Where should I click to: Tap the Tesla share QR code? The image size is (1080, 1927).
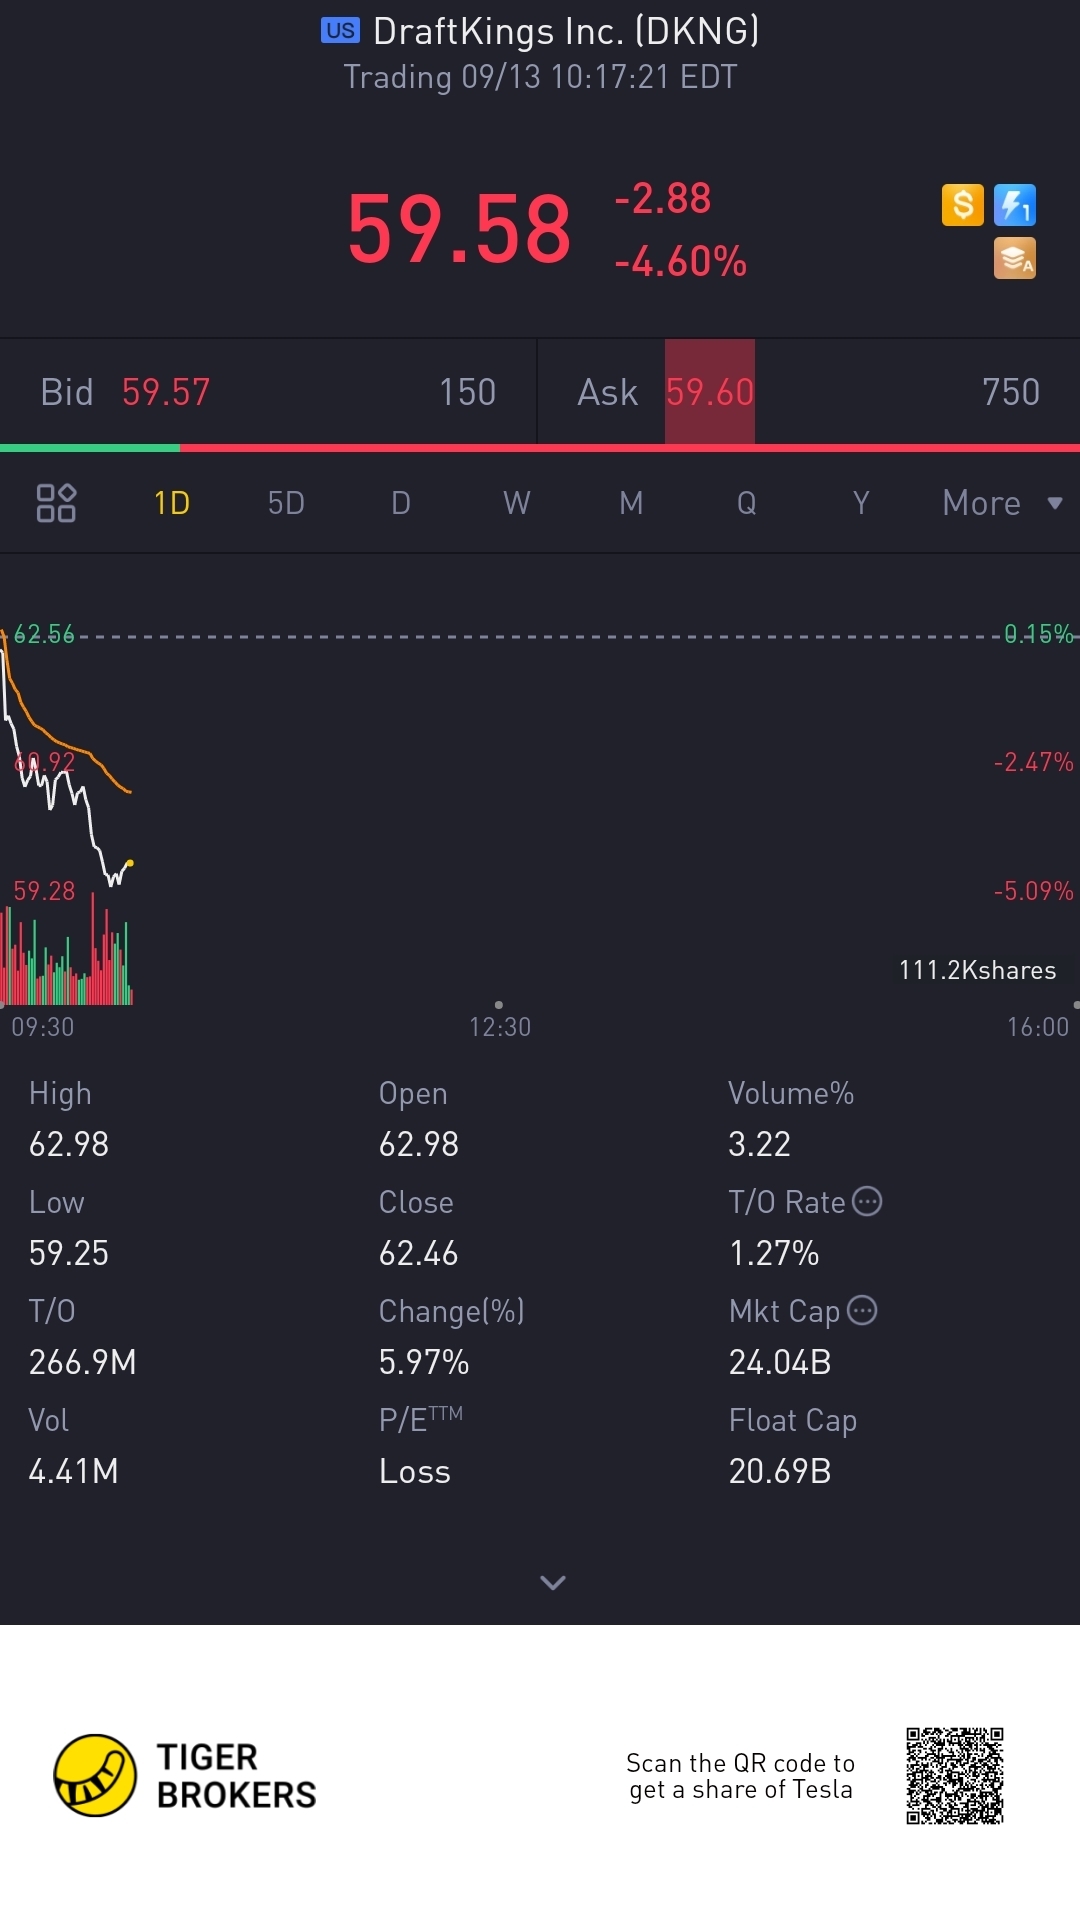coord(955,1776)
